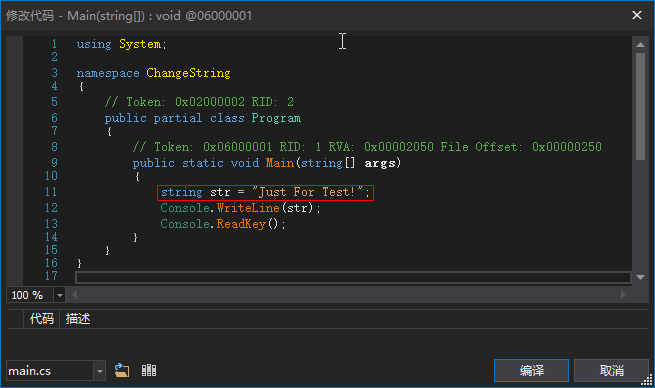655x388 pixels.
Task: Click the scrollbar up arrow
Action: click(640, 44)
